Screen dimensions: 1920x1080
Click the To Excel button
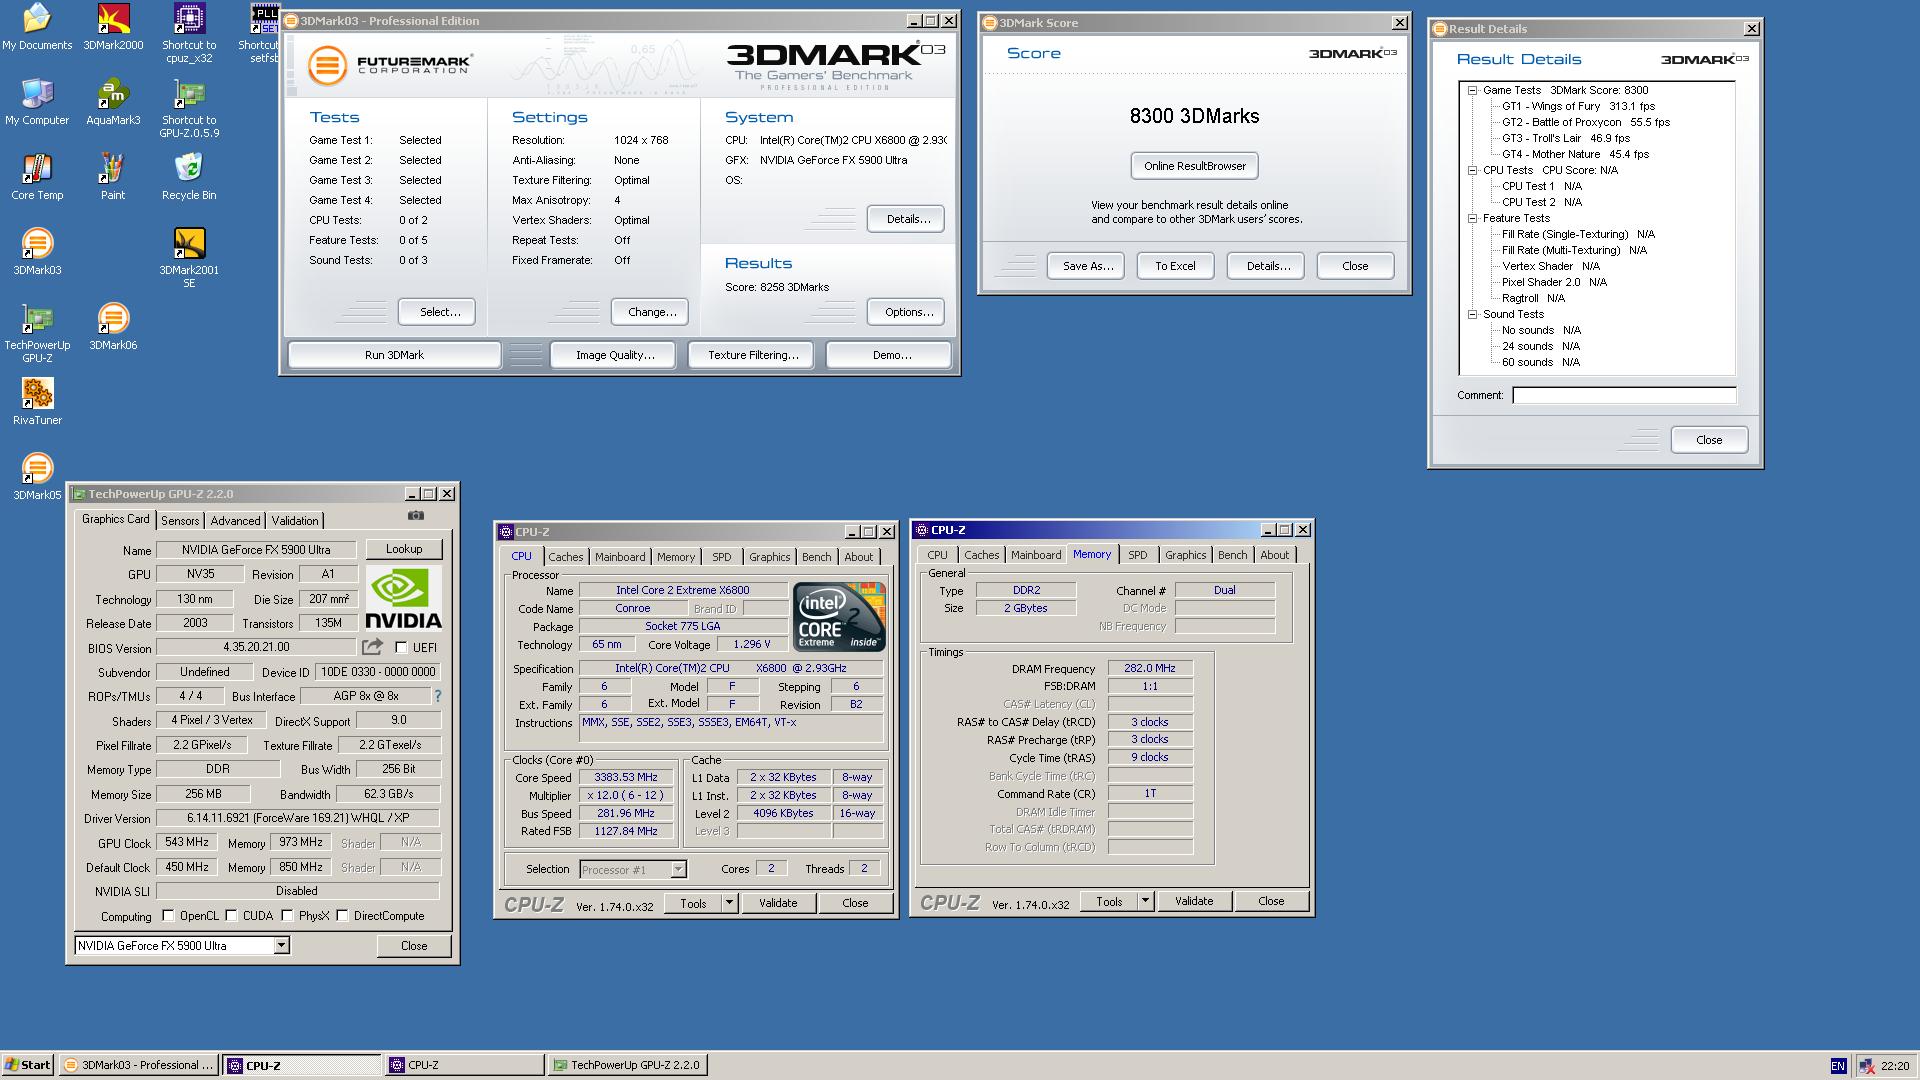(x=1175, y=266)
